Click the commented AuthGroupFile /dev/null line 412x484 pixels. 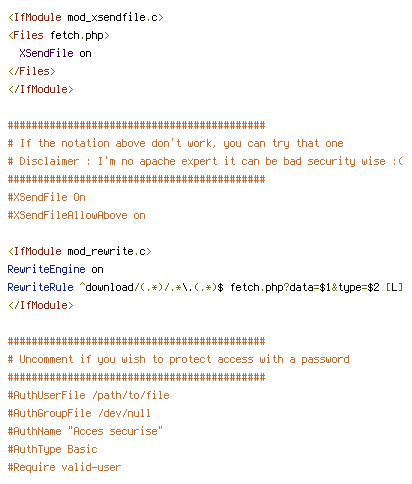(x=79, y=413)
